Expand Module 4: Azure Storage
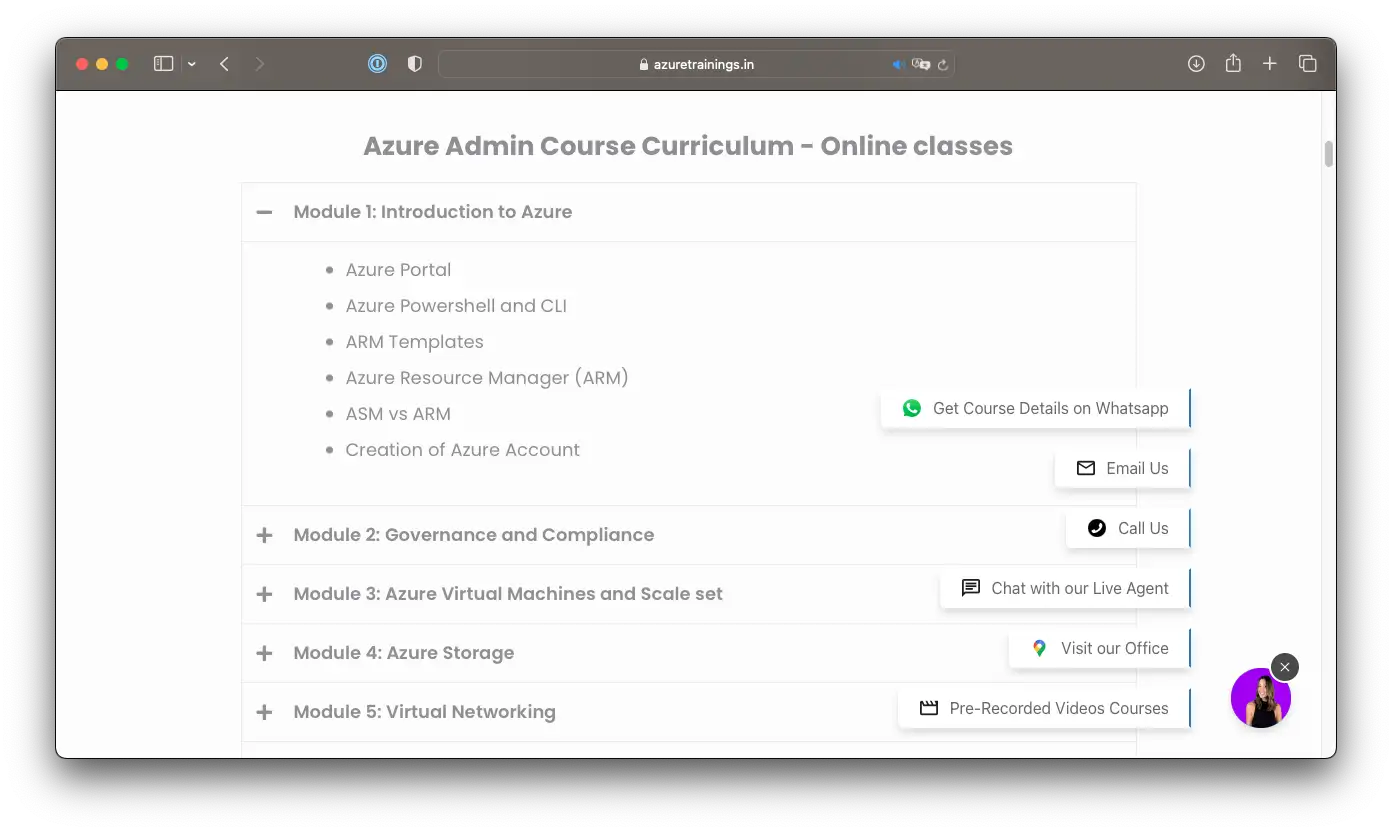1392x832 pixels. (264, 653)
